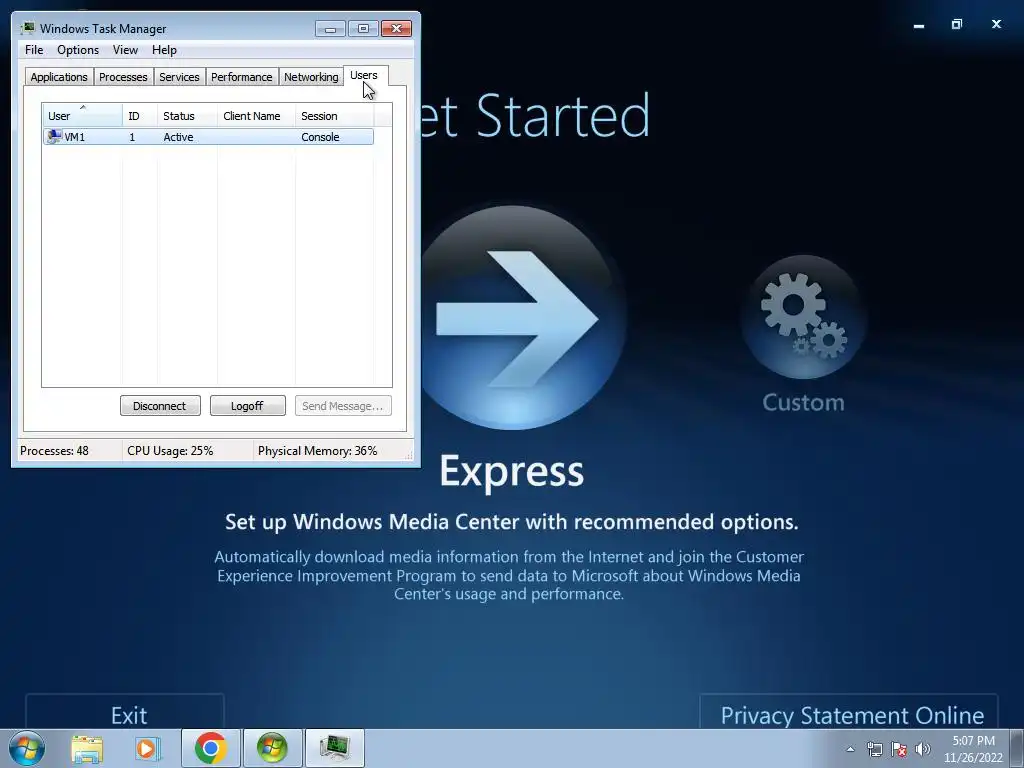Minimize the Windows Media Center window
Screen dimensions: 1024x768
[x=919, y=25]
